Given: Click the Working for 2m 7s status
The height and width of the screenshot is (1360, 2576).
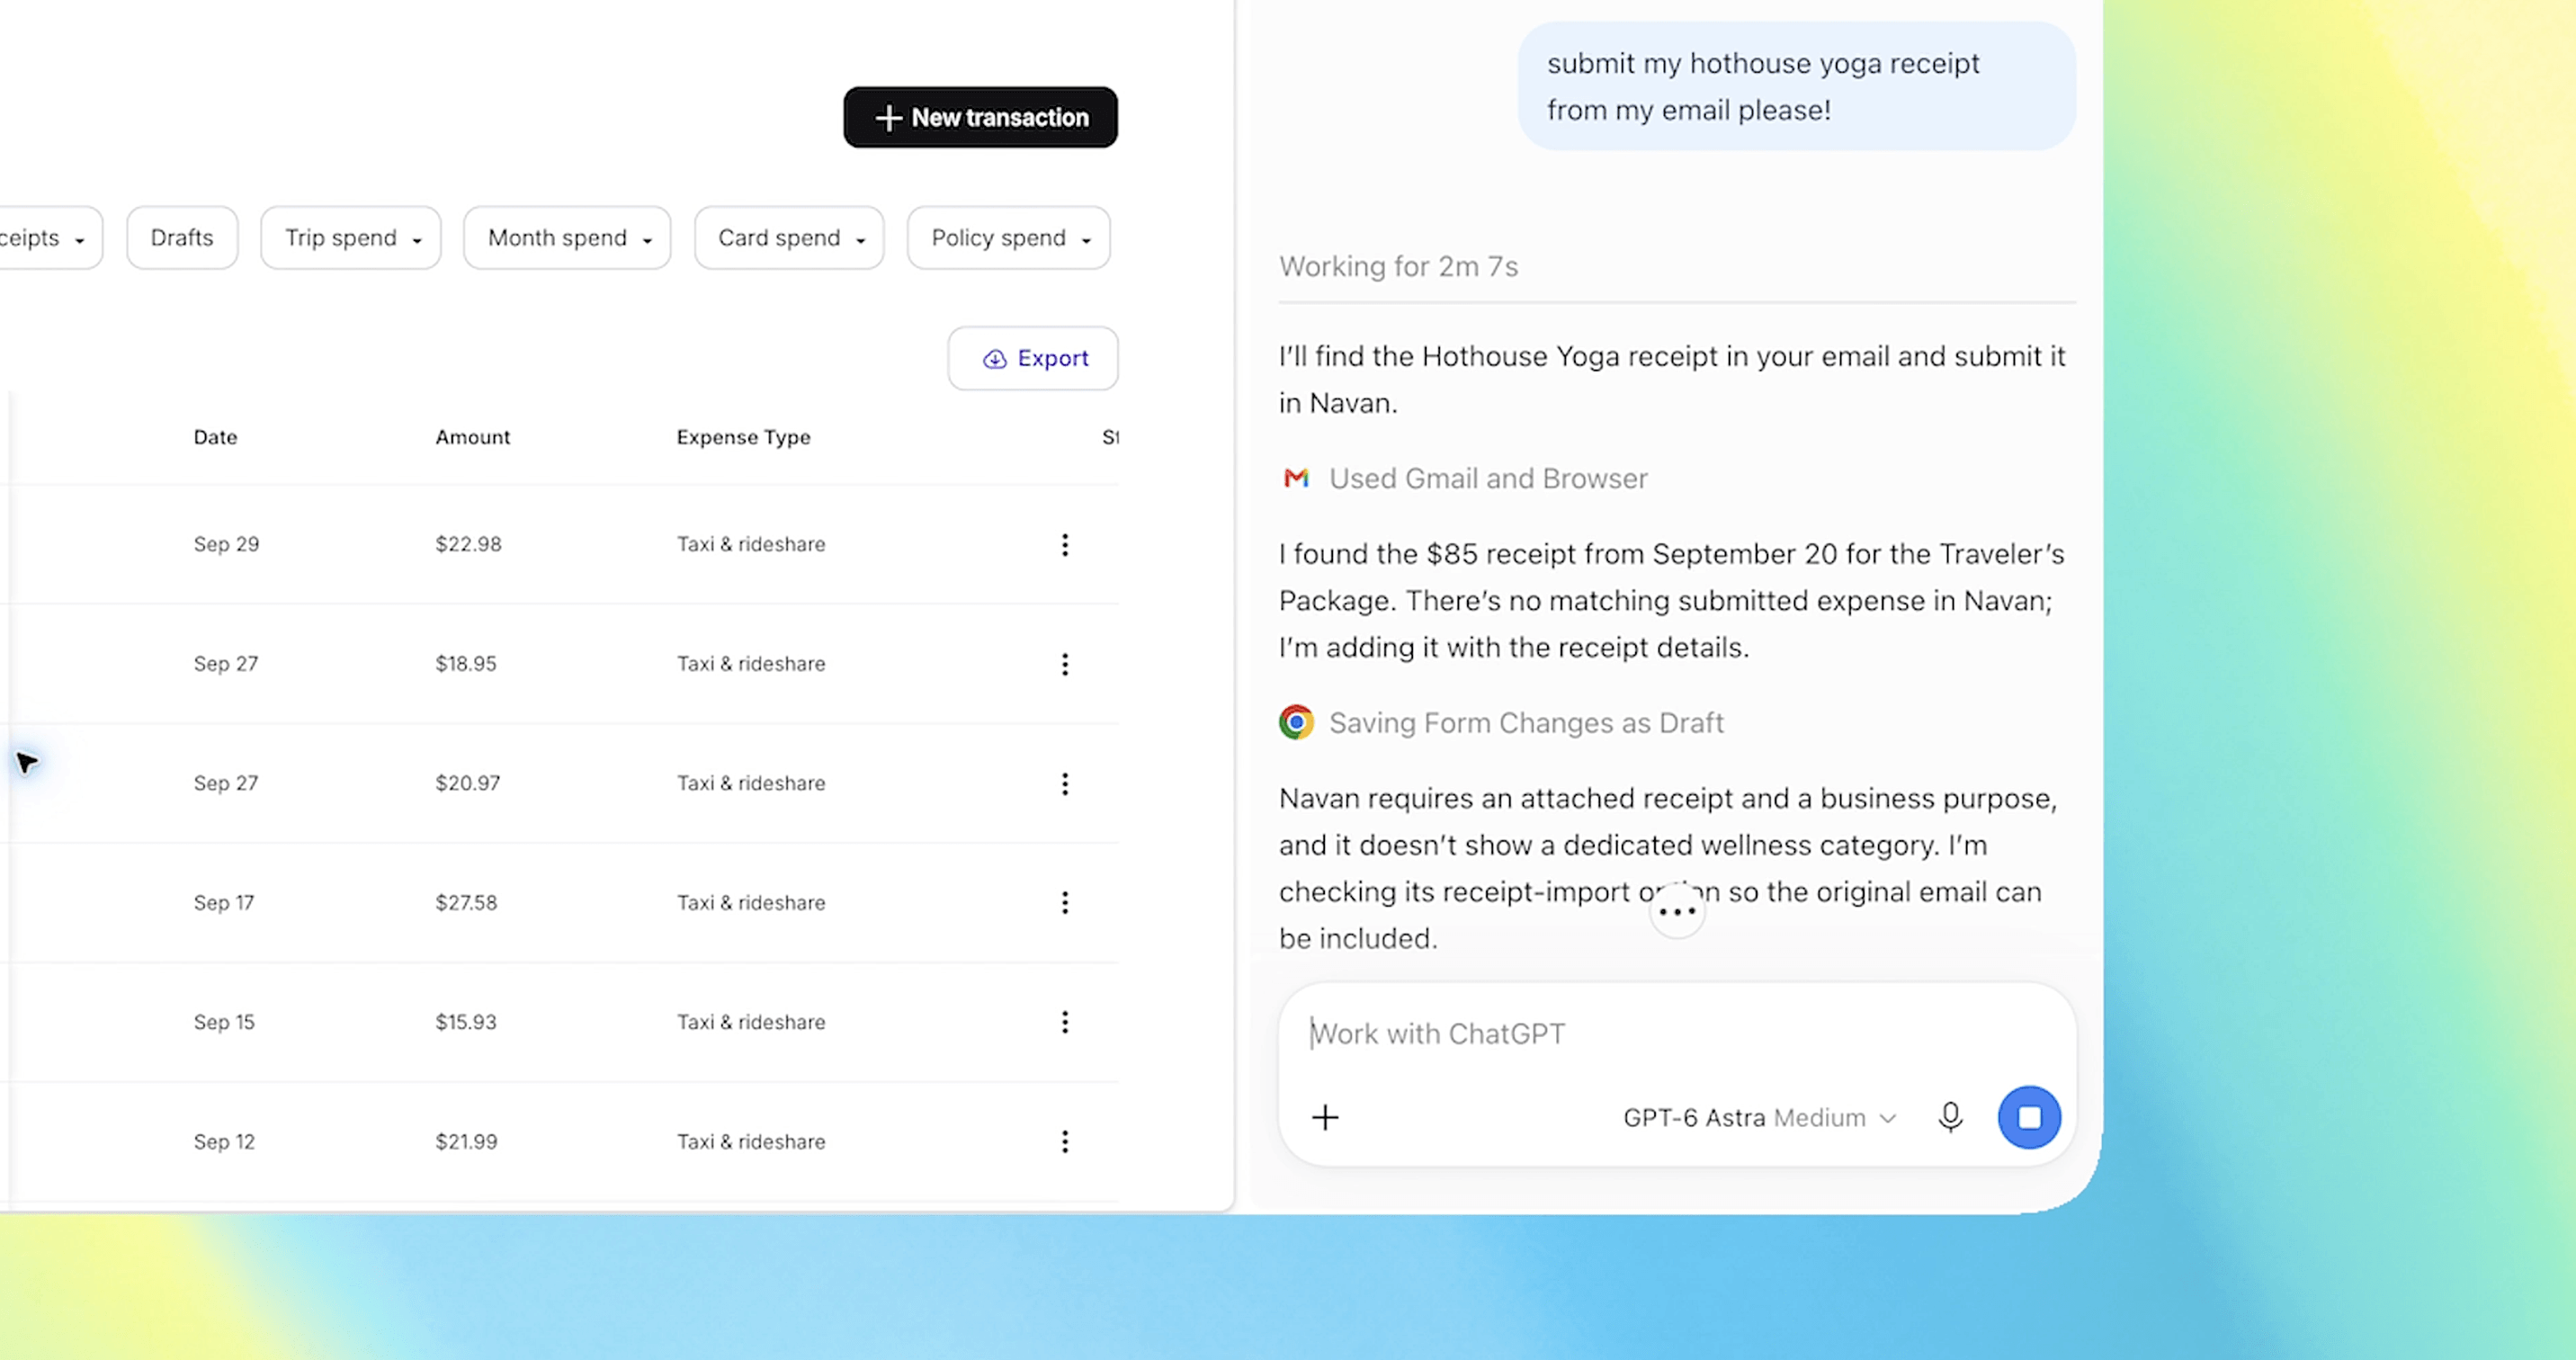Looking at the screenshot, I should click(x=1398, y=266).
